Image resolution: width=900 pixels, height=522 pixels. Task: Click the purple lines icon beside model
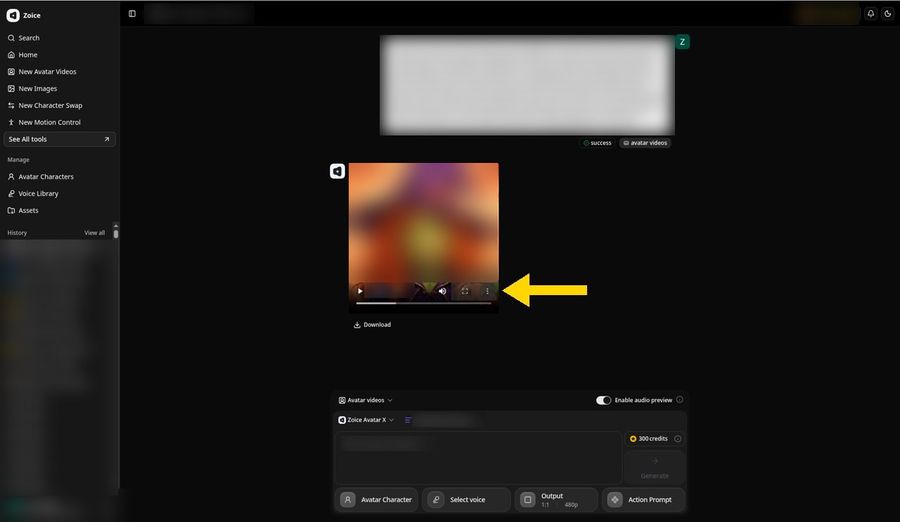pos(408,420)
